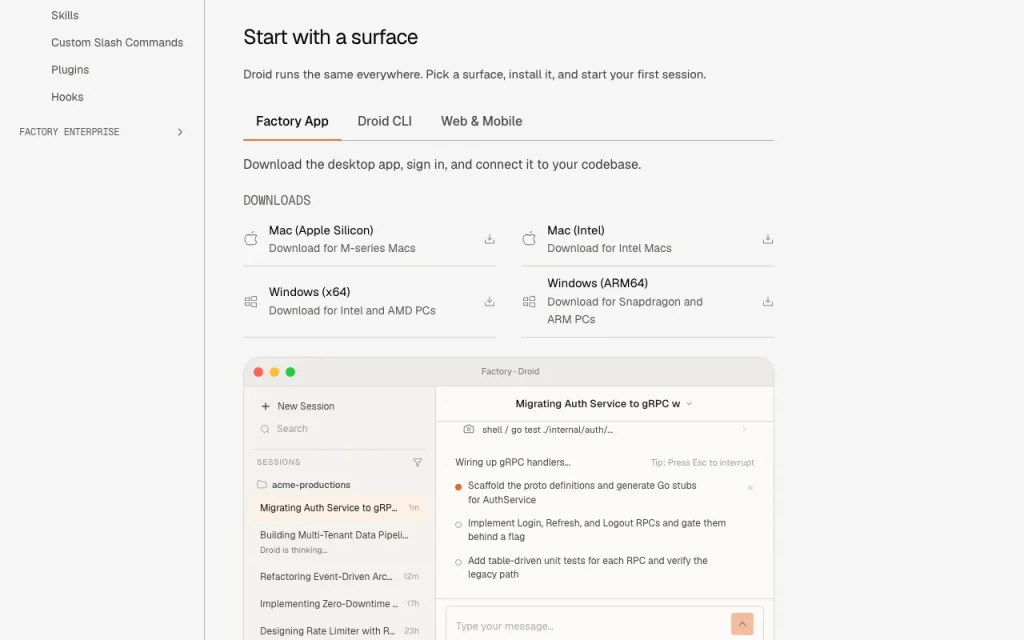Switch to the Web & Mobile tab
Viewport: 1024px width, 640px height.
[x=481, y=121]
